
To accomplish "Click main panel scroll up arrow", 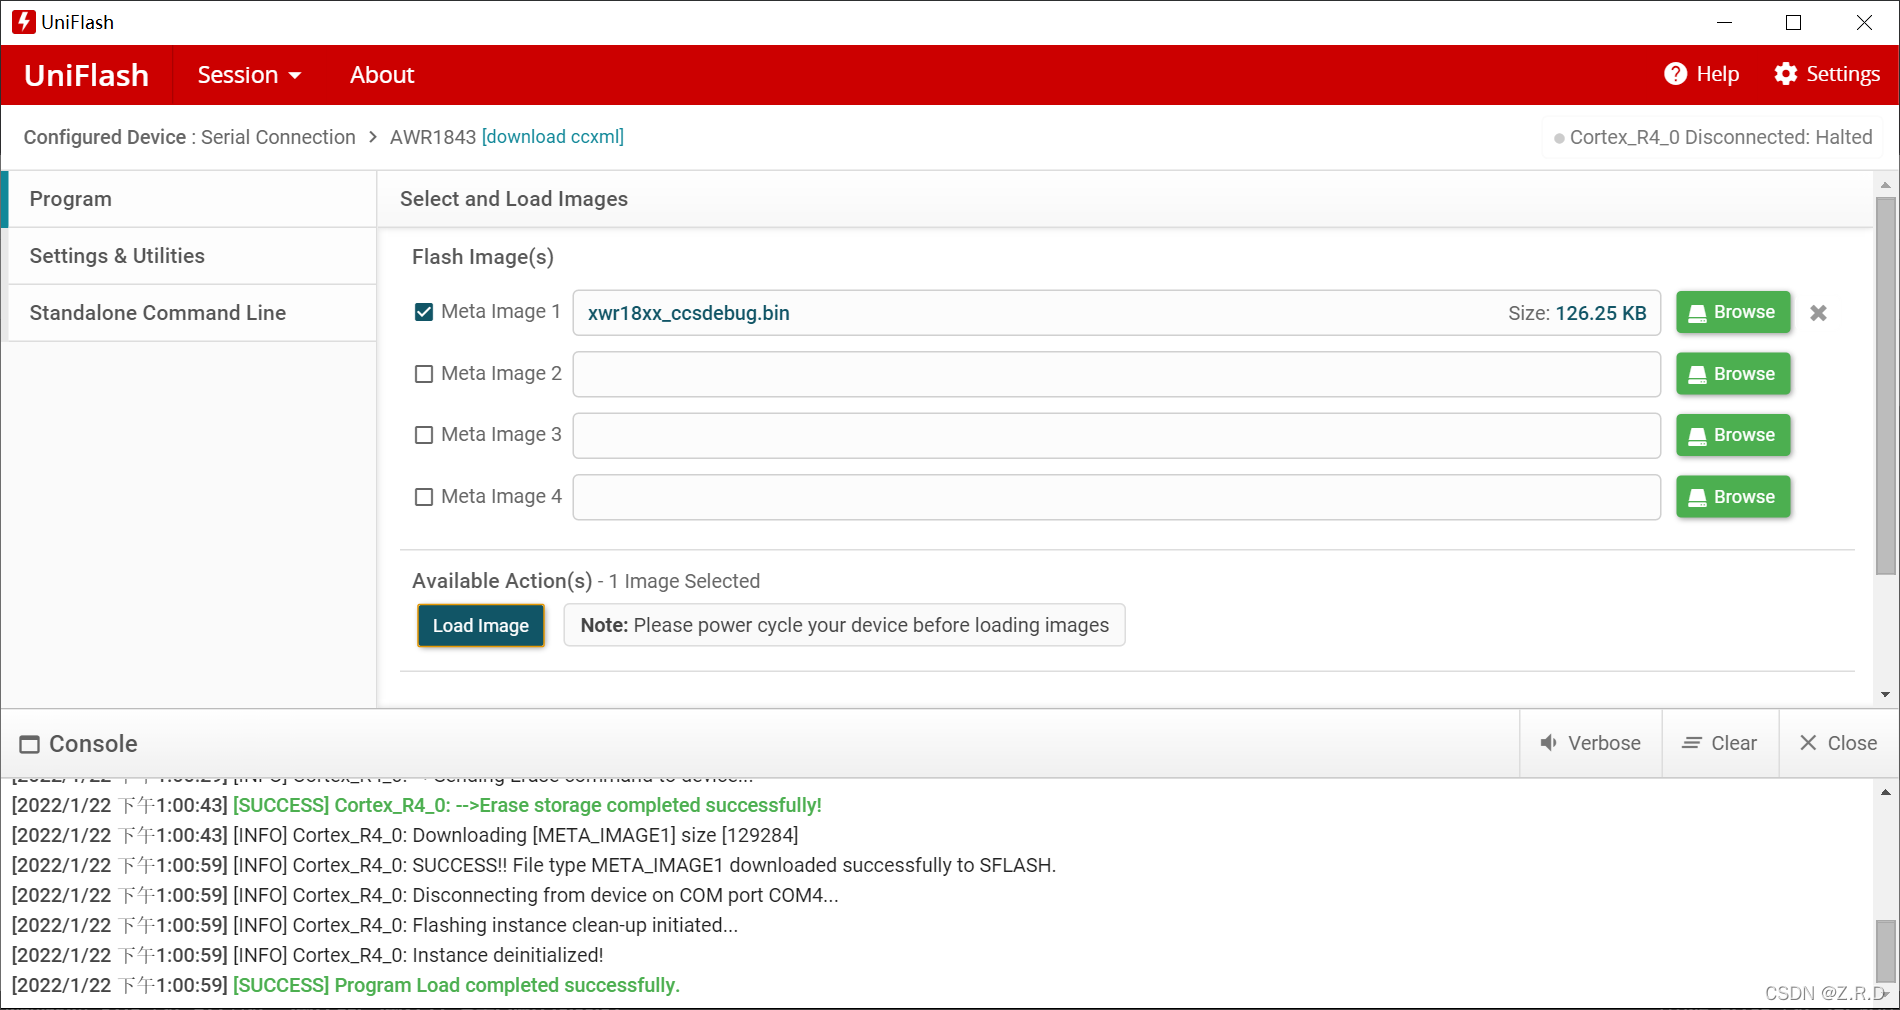I will 1886,185.
